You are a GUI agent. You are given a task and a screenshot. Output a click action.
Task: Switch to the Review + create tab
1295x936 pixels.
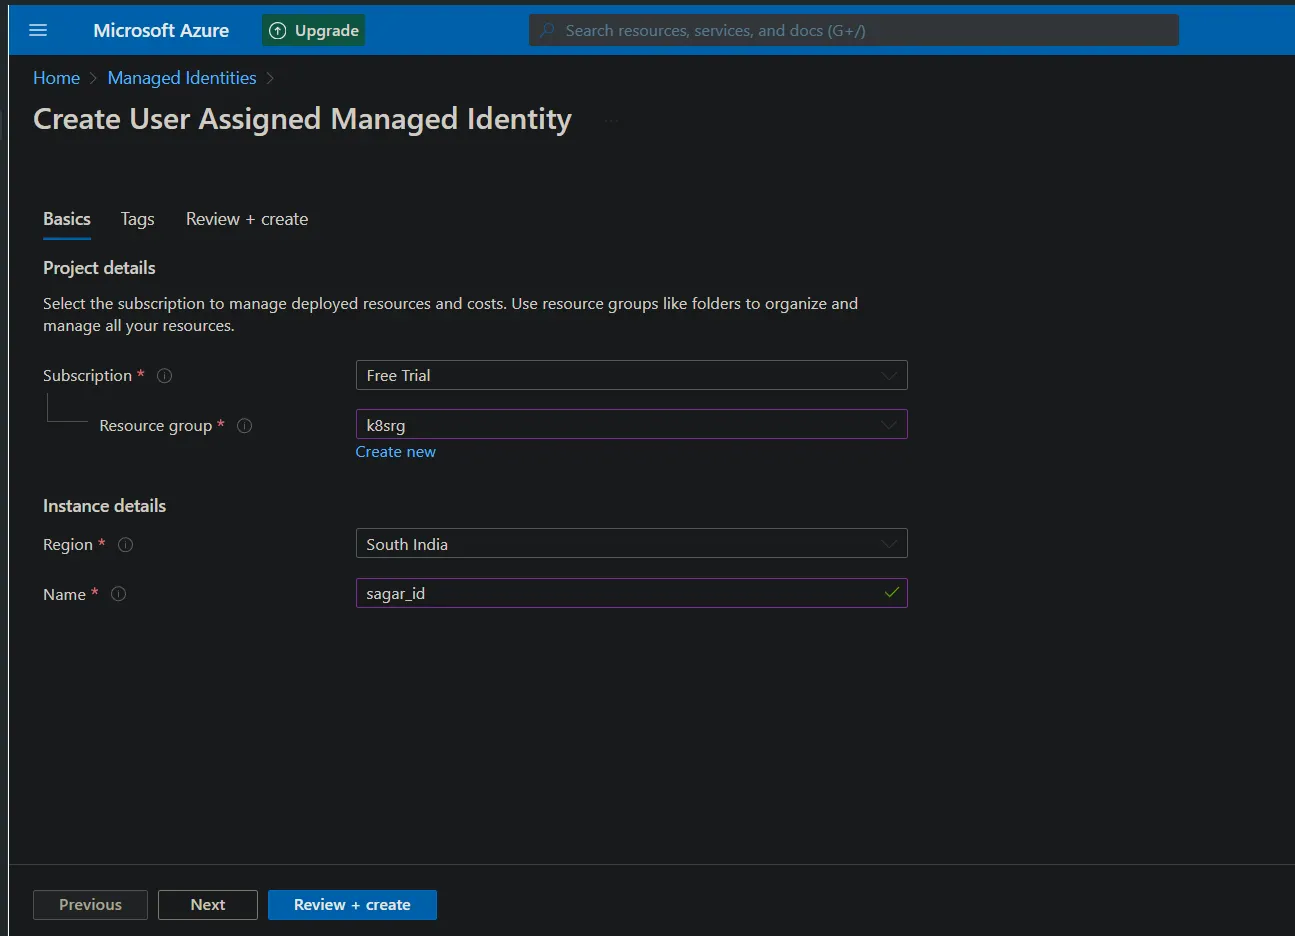[247, 219]
